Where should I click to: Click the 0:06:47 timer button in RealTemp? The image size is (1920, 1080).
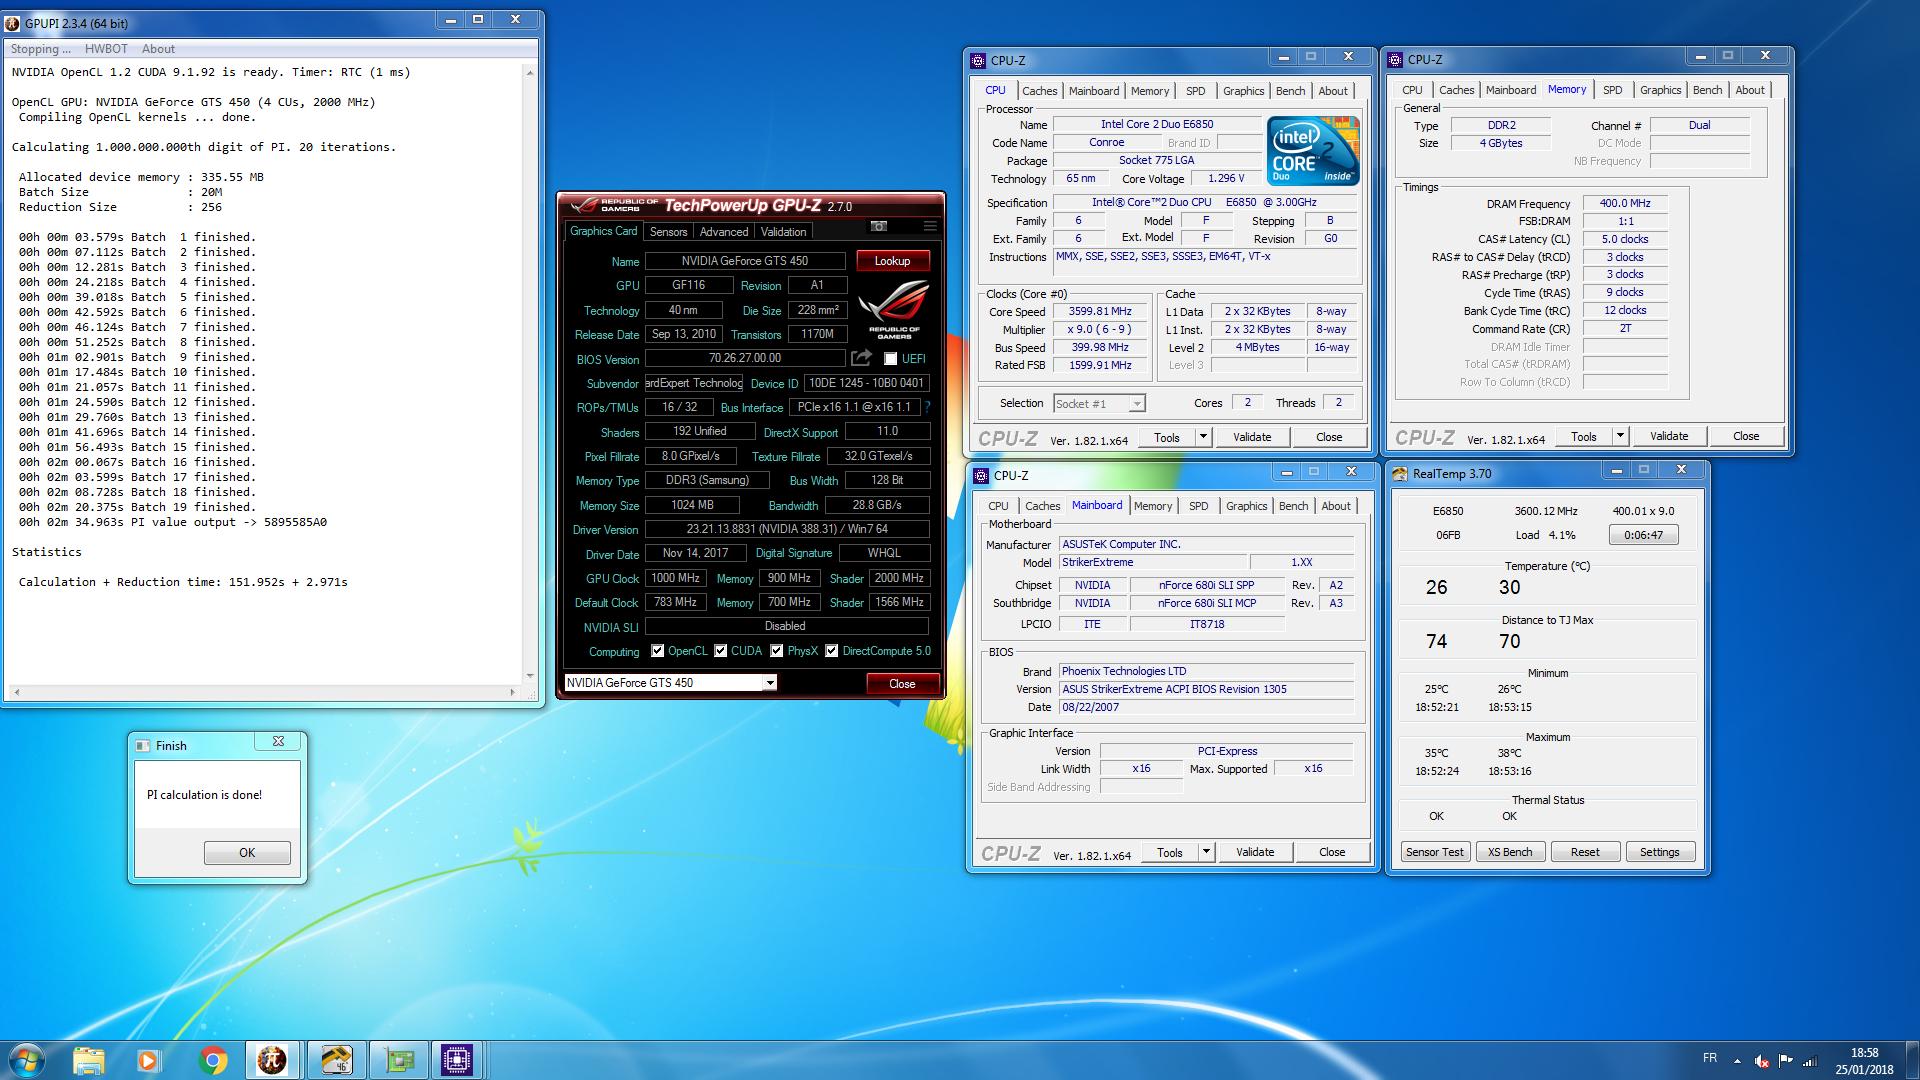[1643, 535]
